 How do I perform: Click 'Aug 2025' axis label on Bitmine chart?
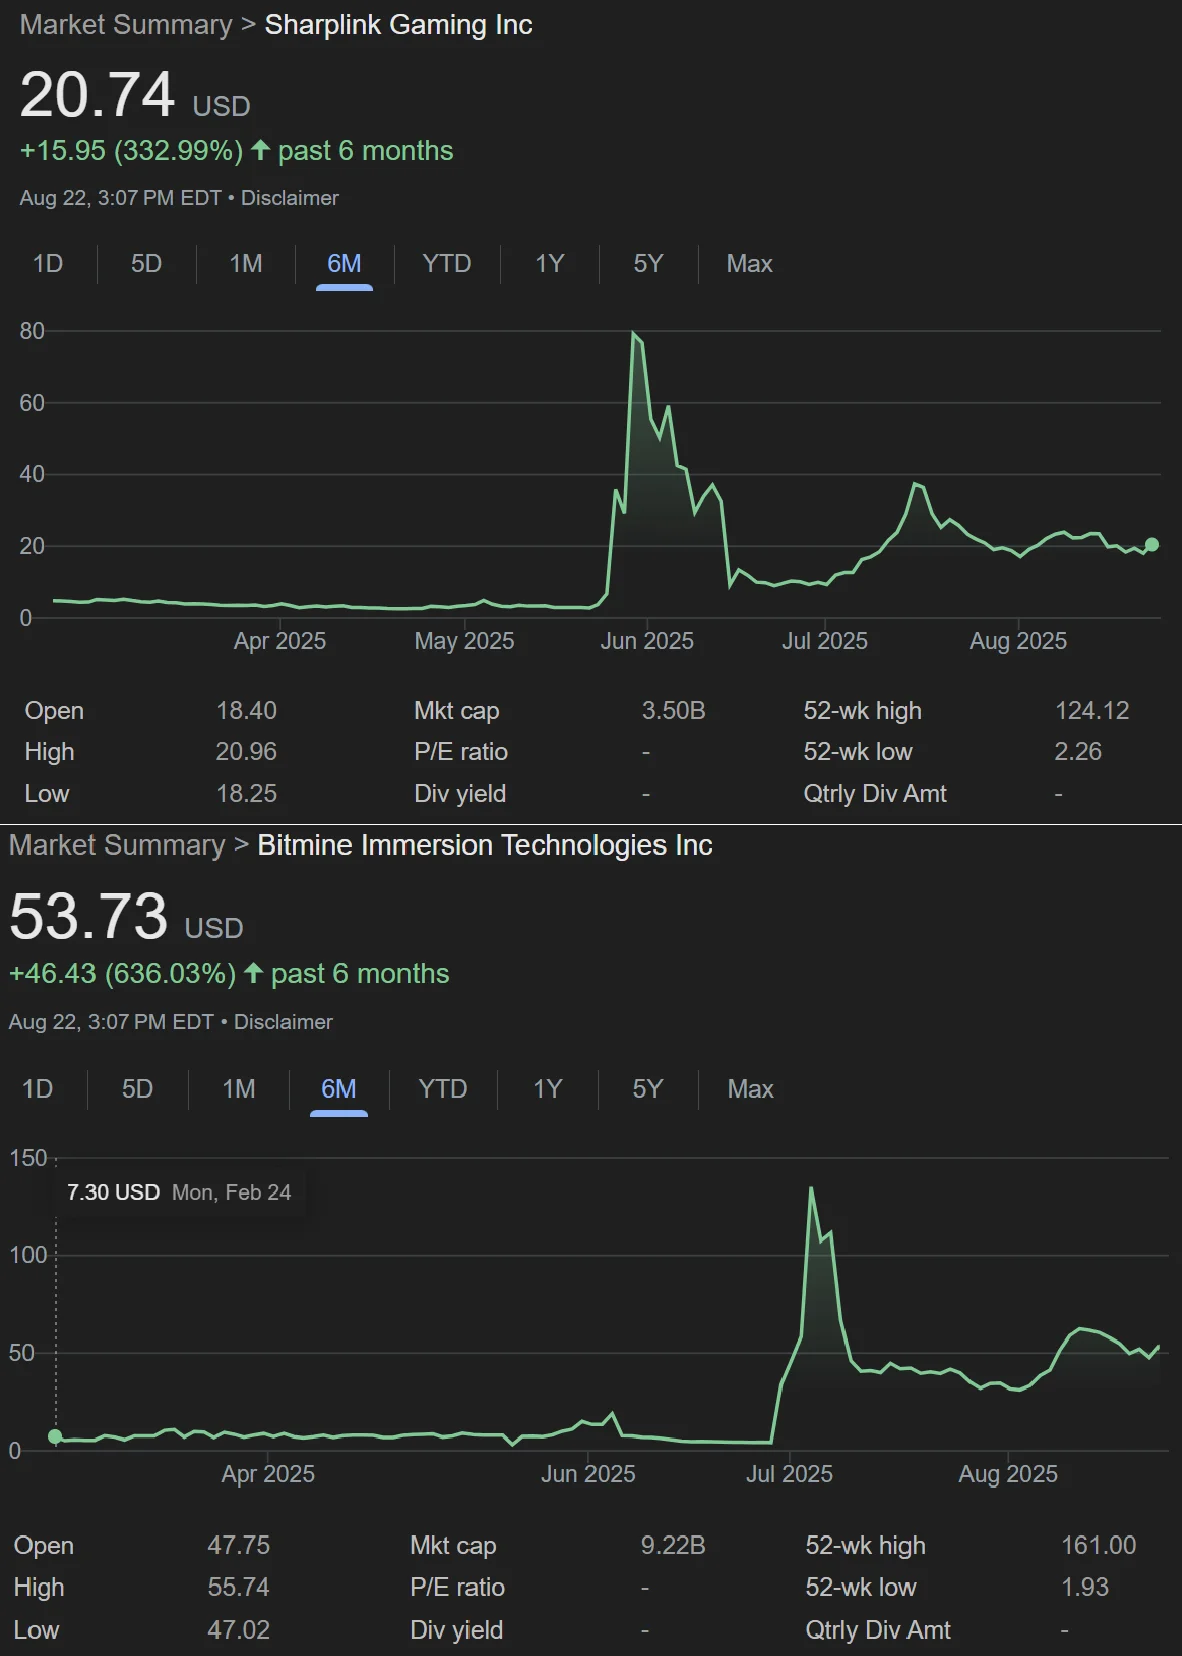click(1008, 1474)
